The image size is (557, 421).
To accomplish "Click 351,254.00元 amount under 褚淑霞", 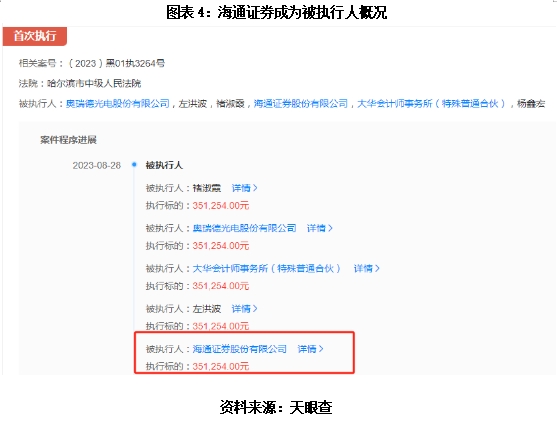I will click(221, 206).
